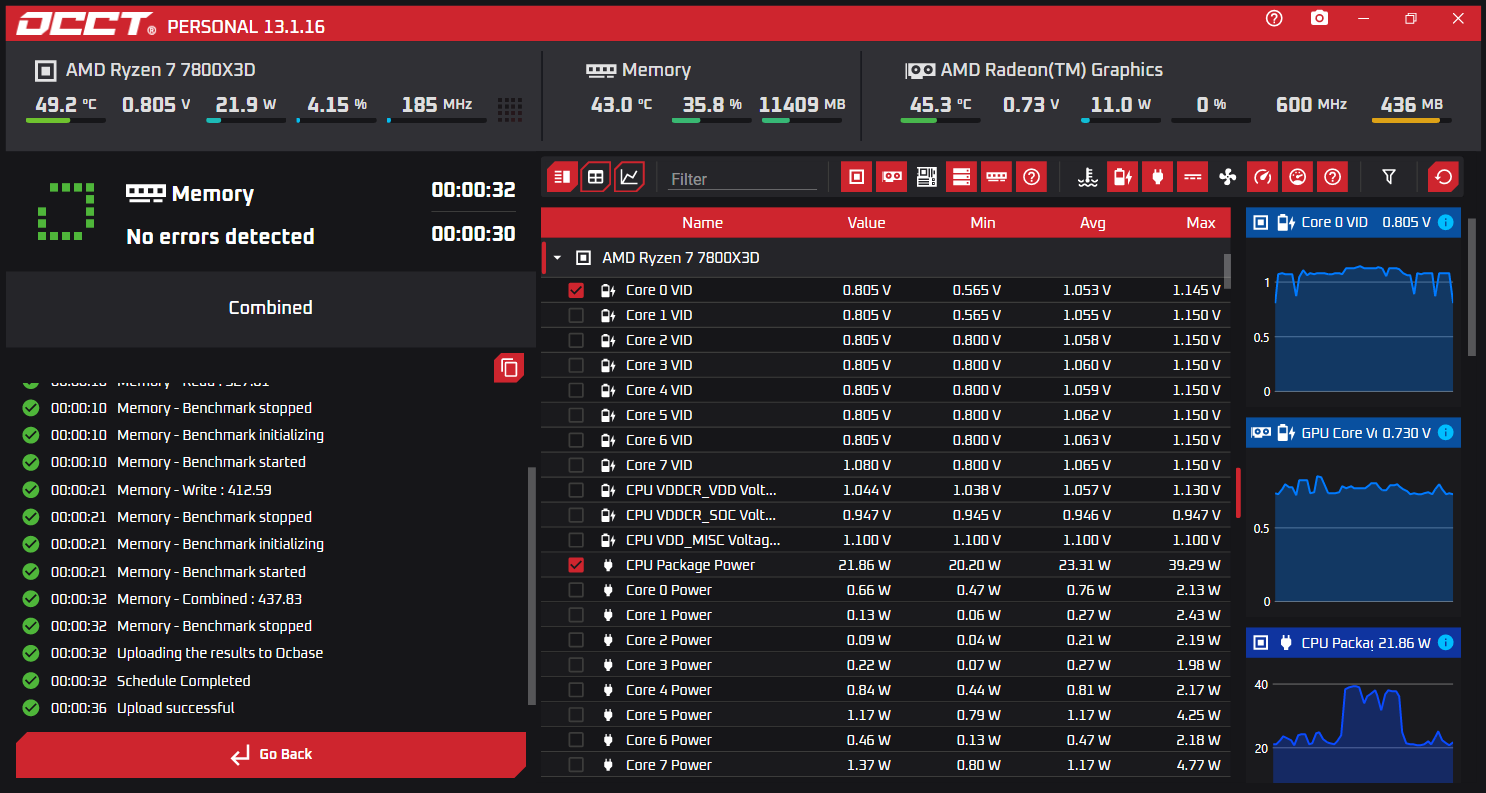Sort the table by the Min column header
Screen dimensions: 1486x793
pyautogui.click(x=983, y=223)
